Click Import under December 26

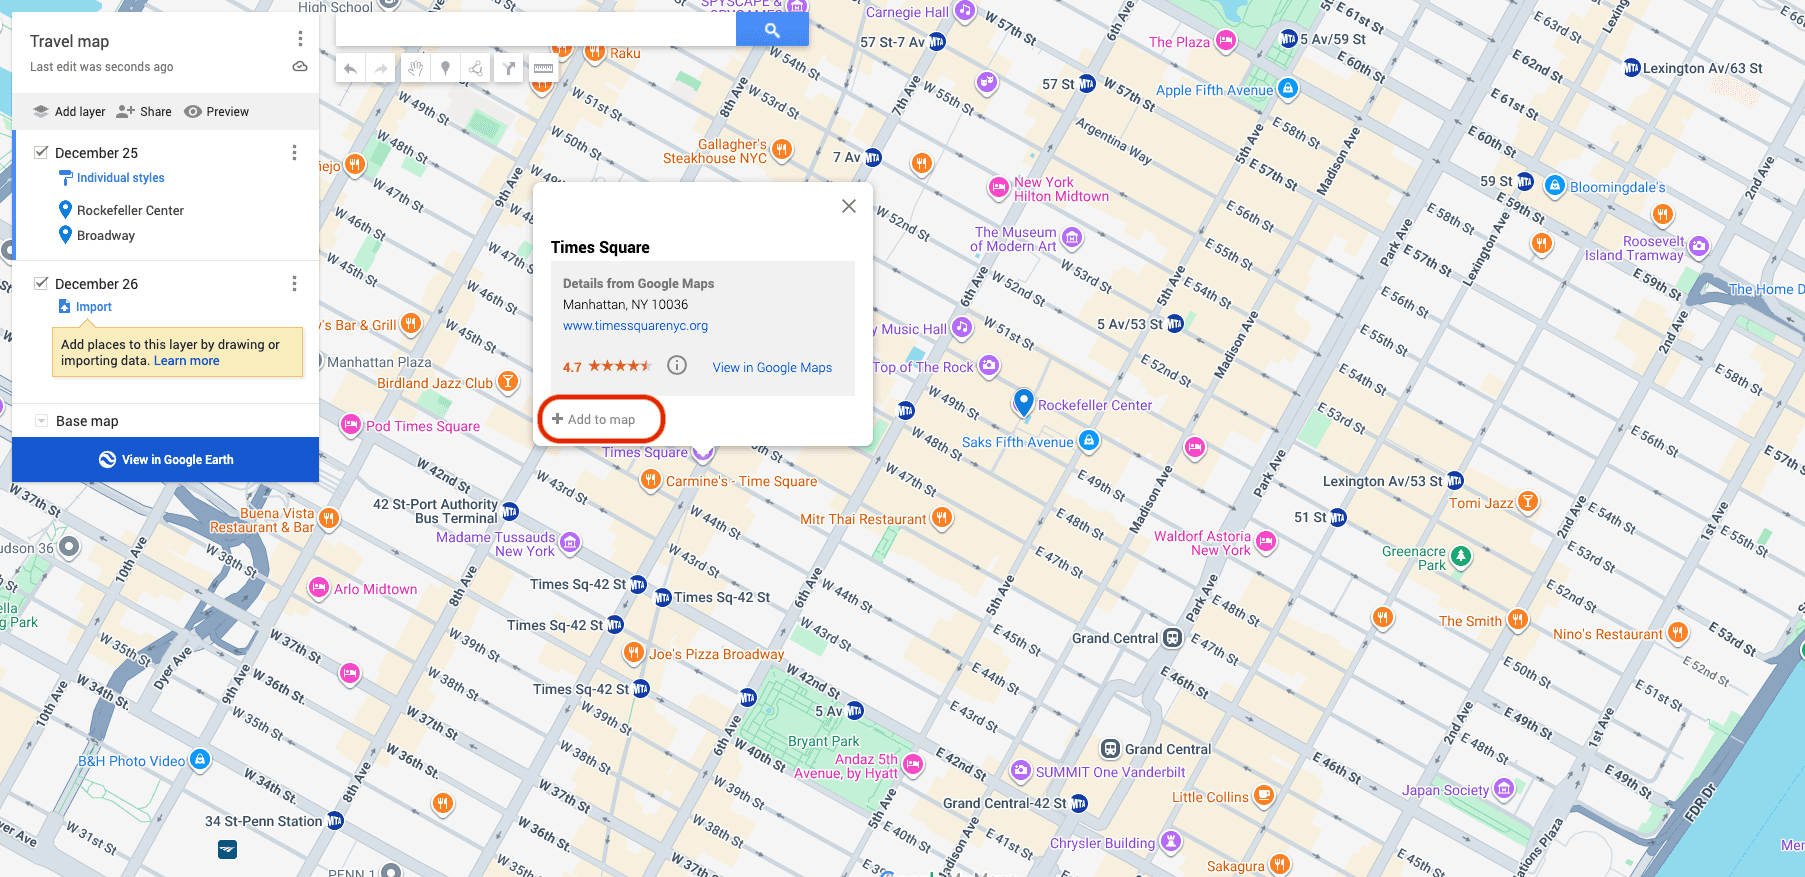(85, 307)
